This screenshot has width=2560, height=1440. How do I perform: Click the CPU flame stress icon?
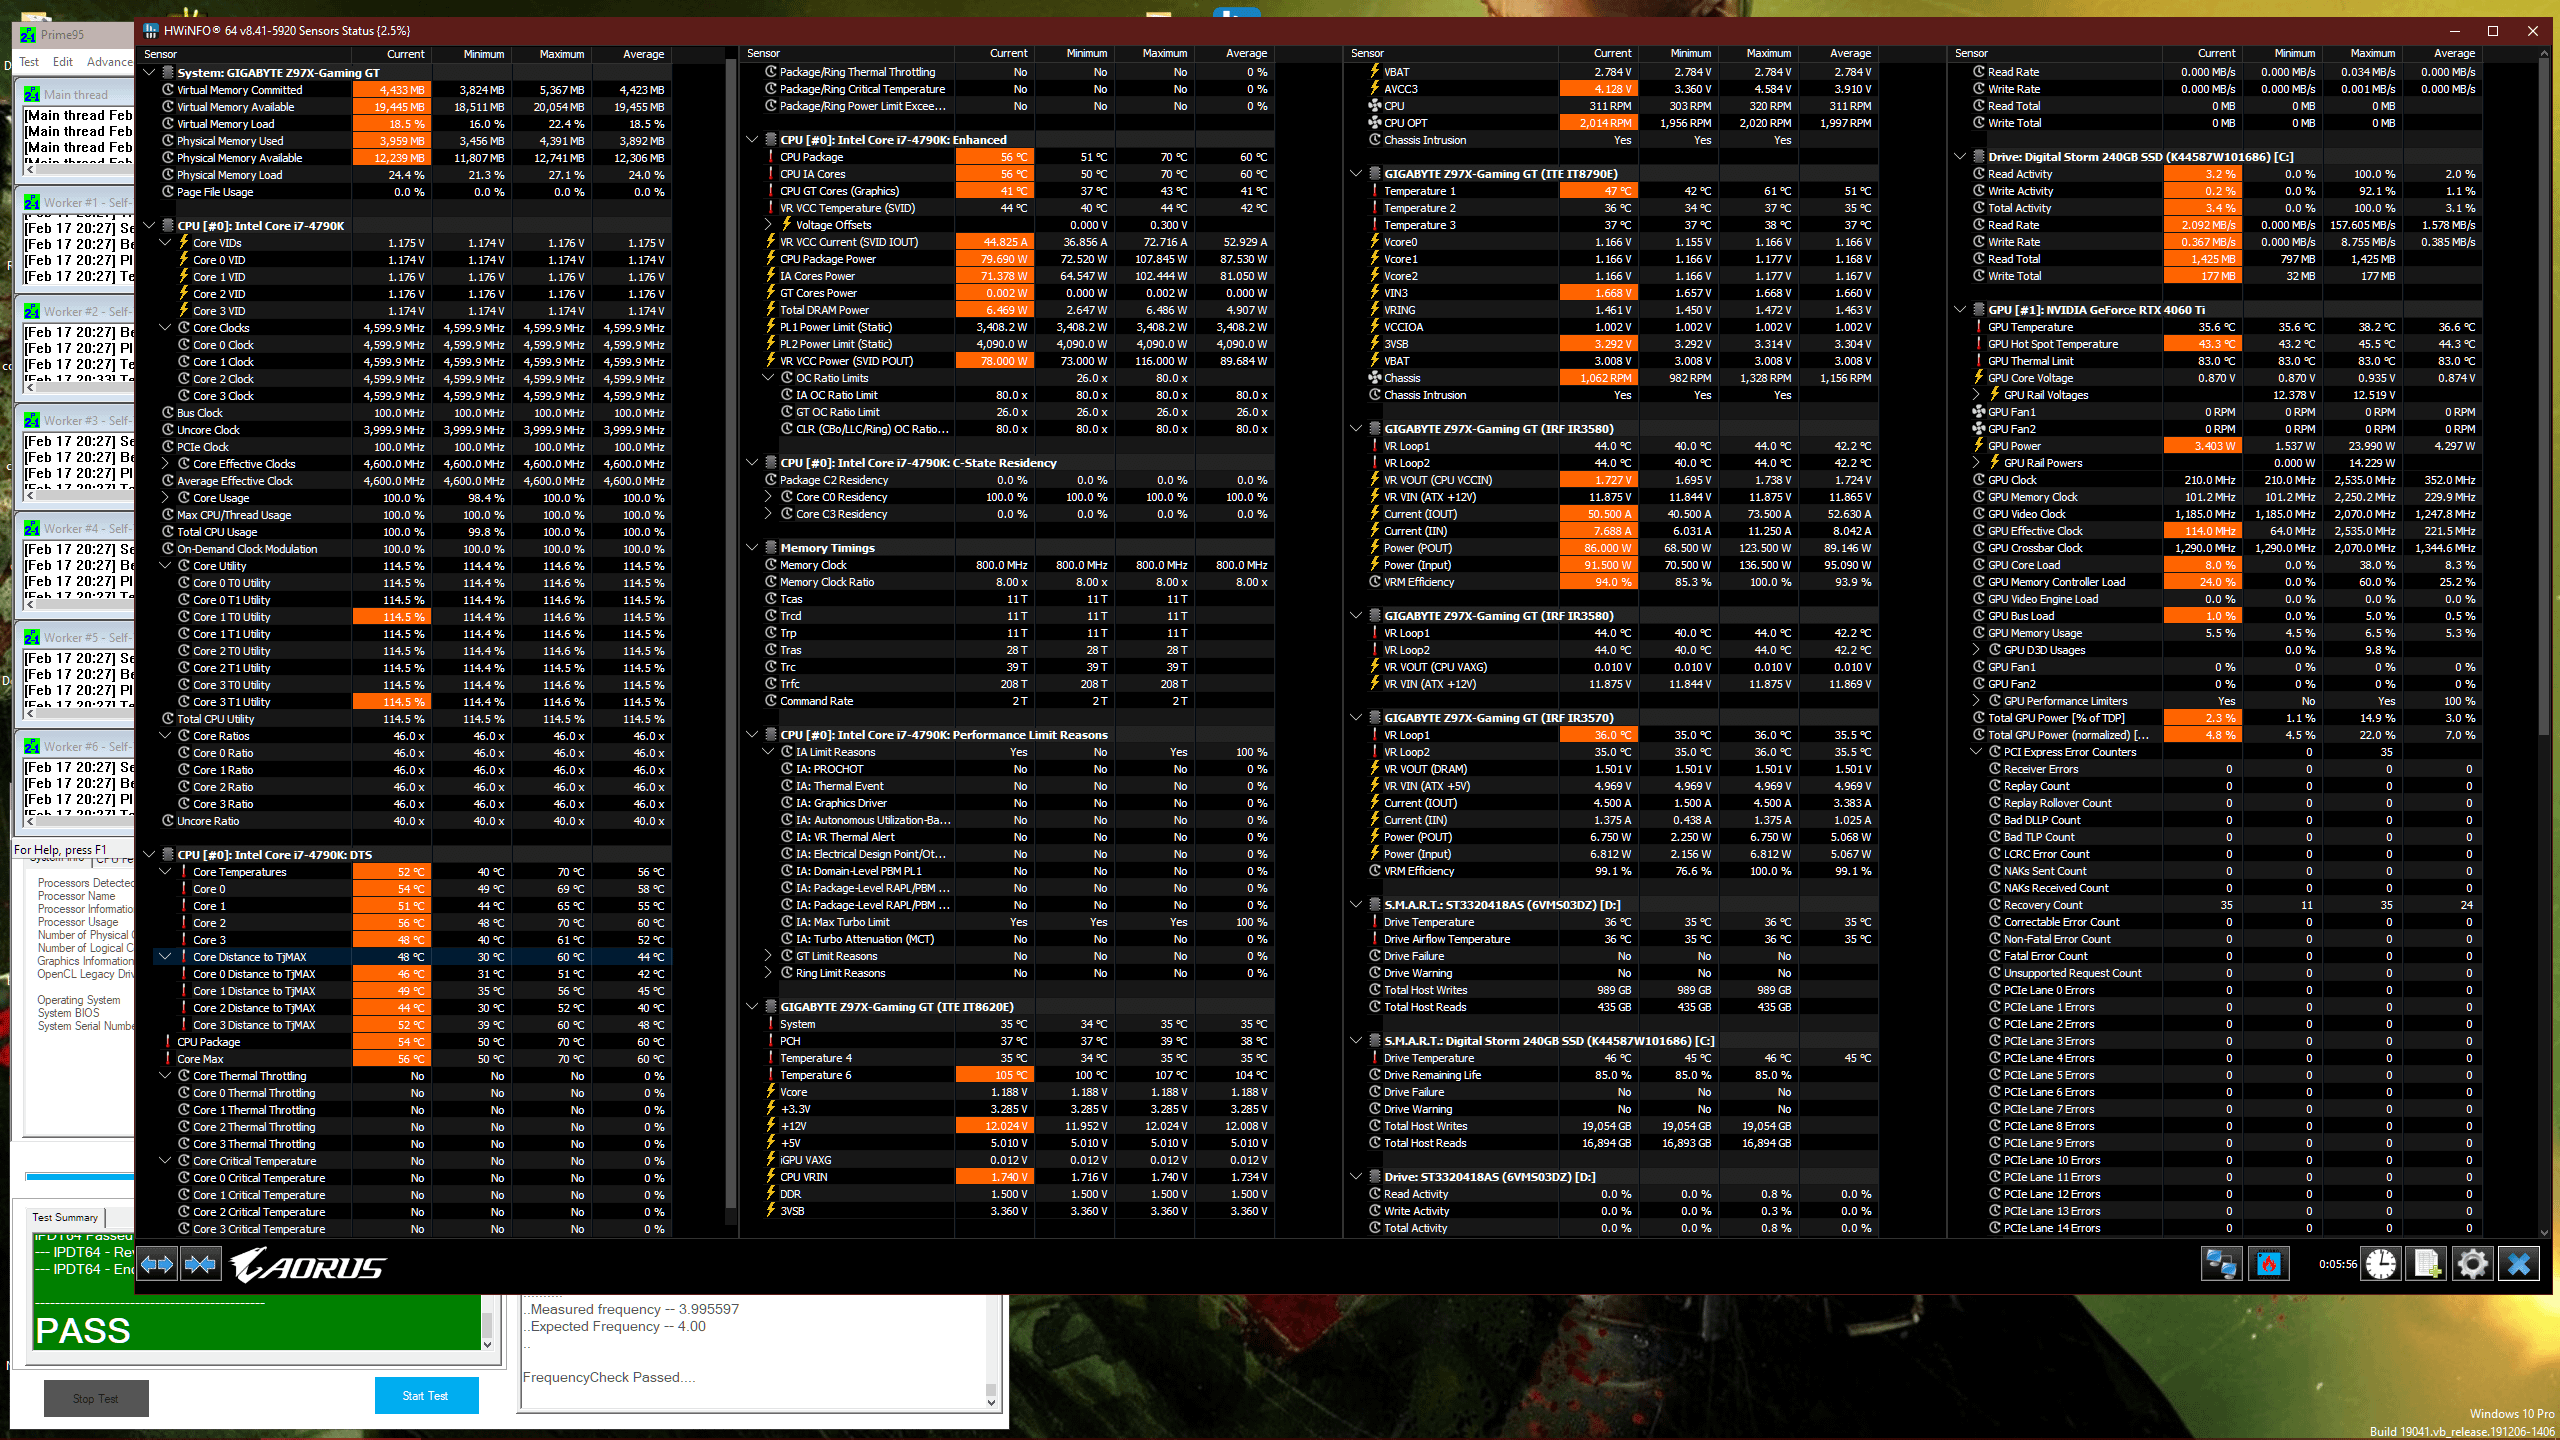coord(2268,1264)
